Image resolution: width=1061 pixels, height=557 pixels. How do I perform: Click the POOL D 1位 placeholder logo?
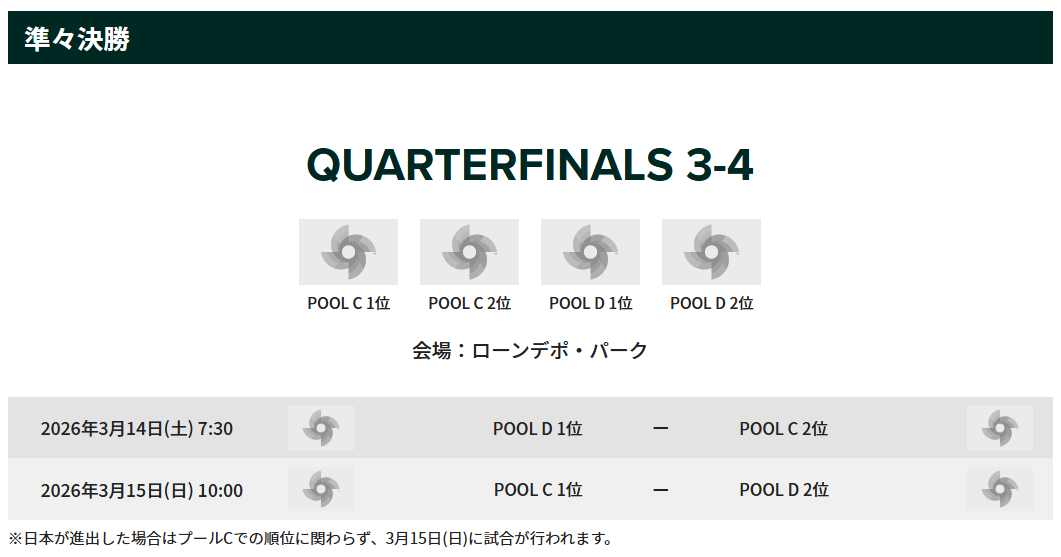(x=590, y=252)
